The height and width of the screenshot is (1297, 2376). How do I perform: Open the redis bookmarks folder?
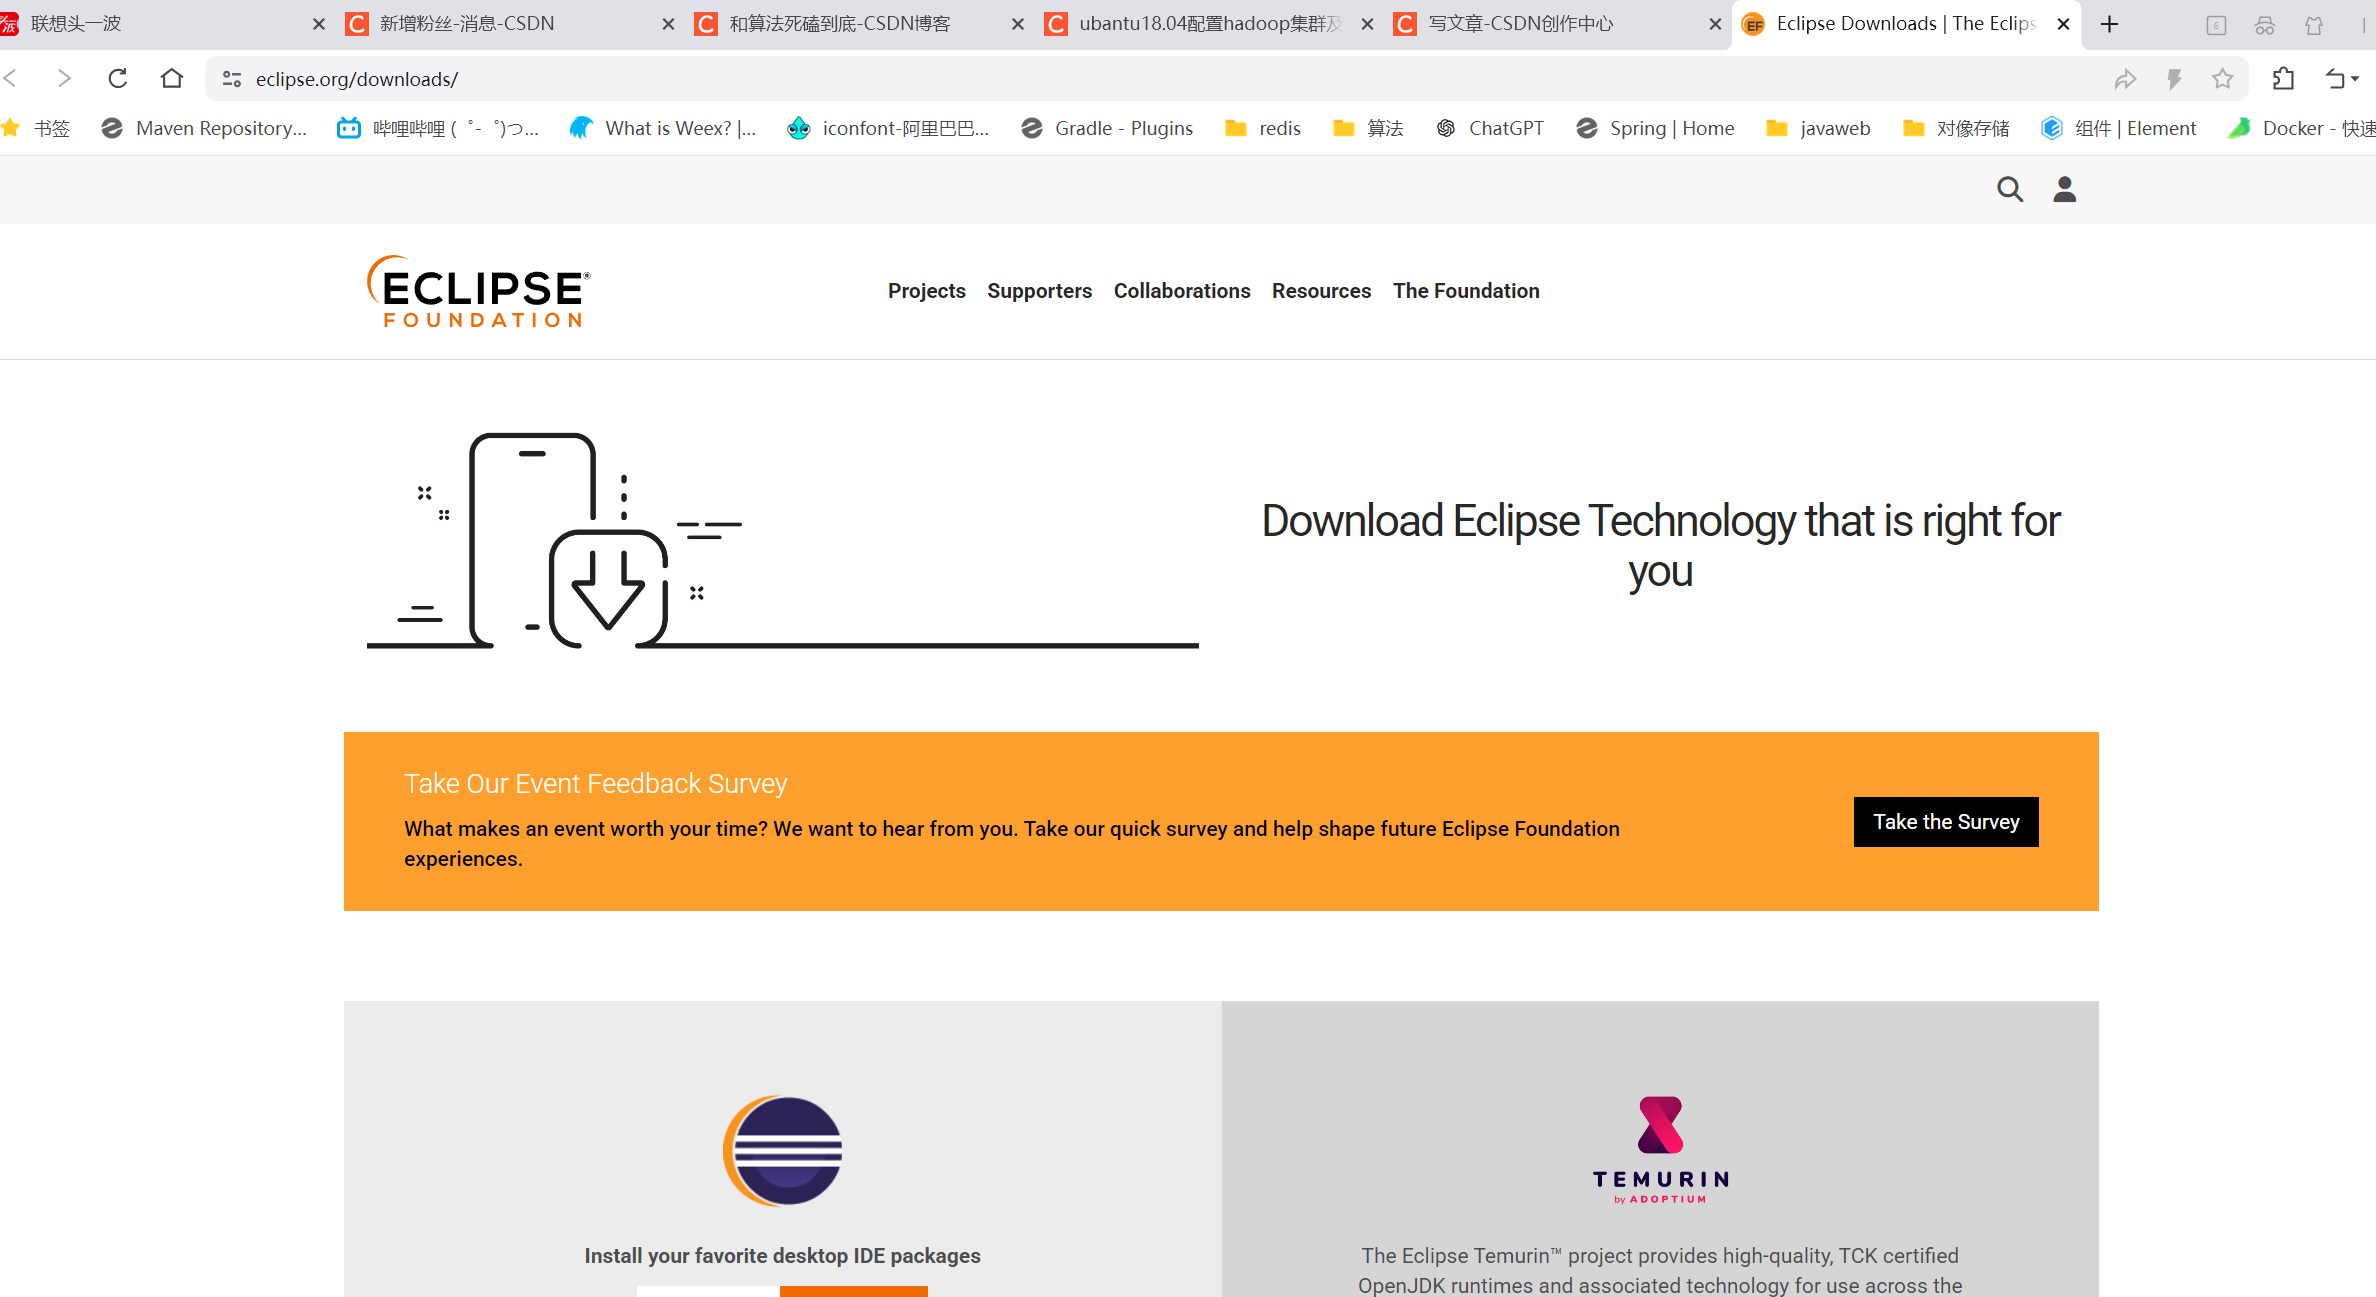point(1264,128)
